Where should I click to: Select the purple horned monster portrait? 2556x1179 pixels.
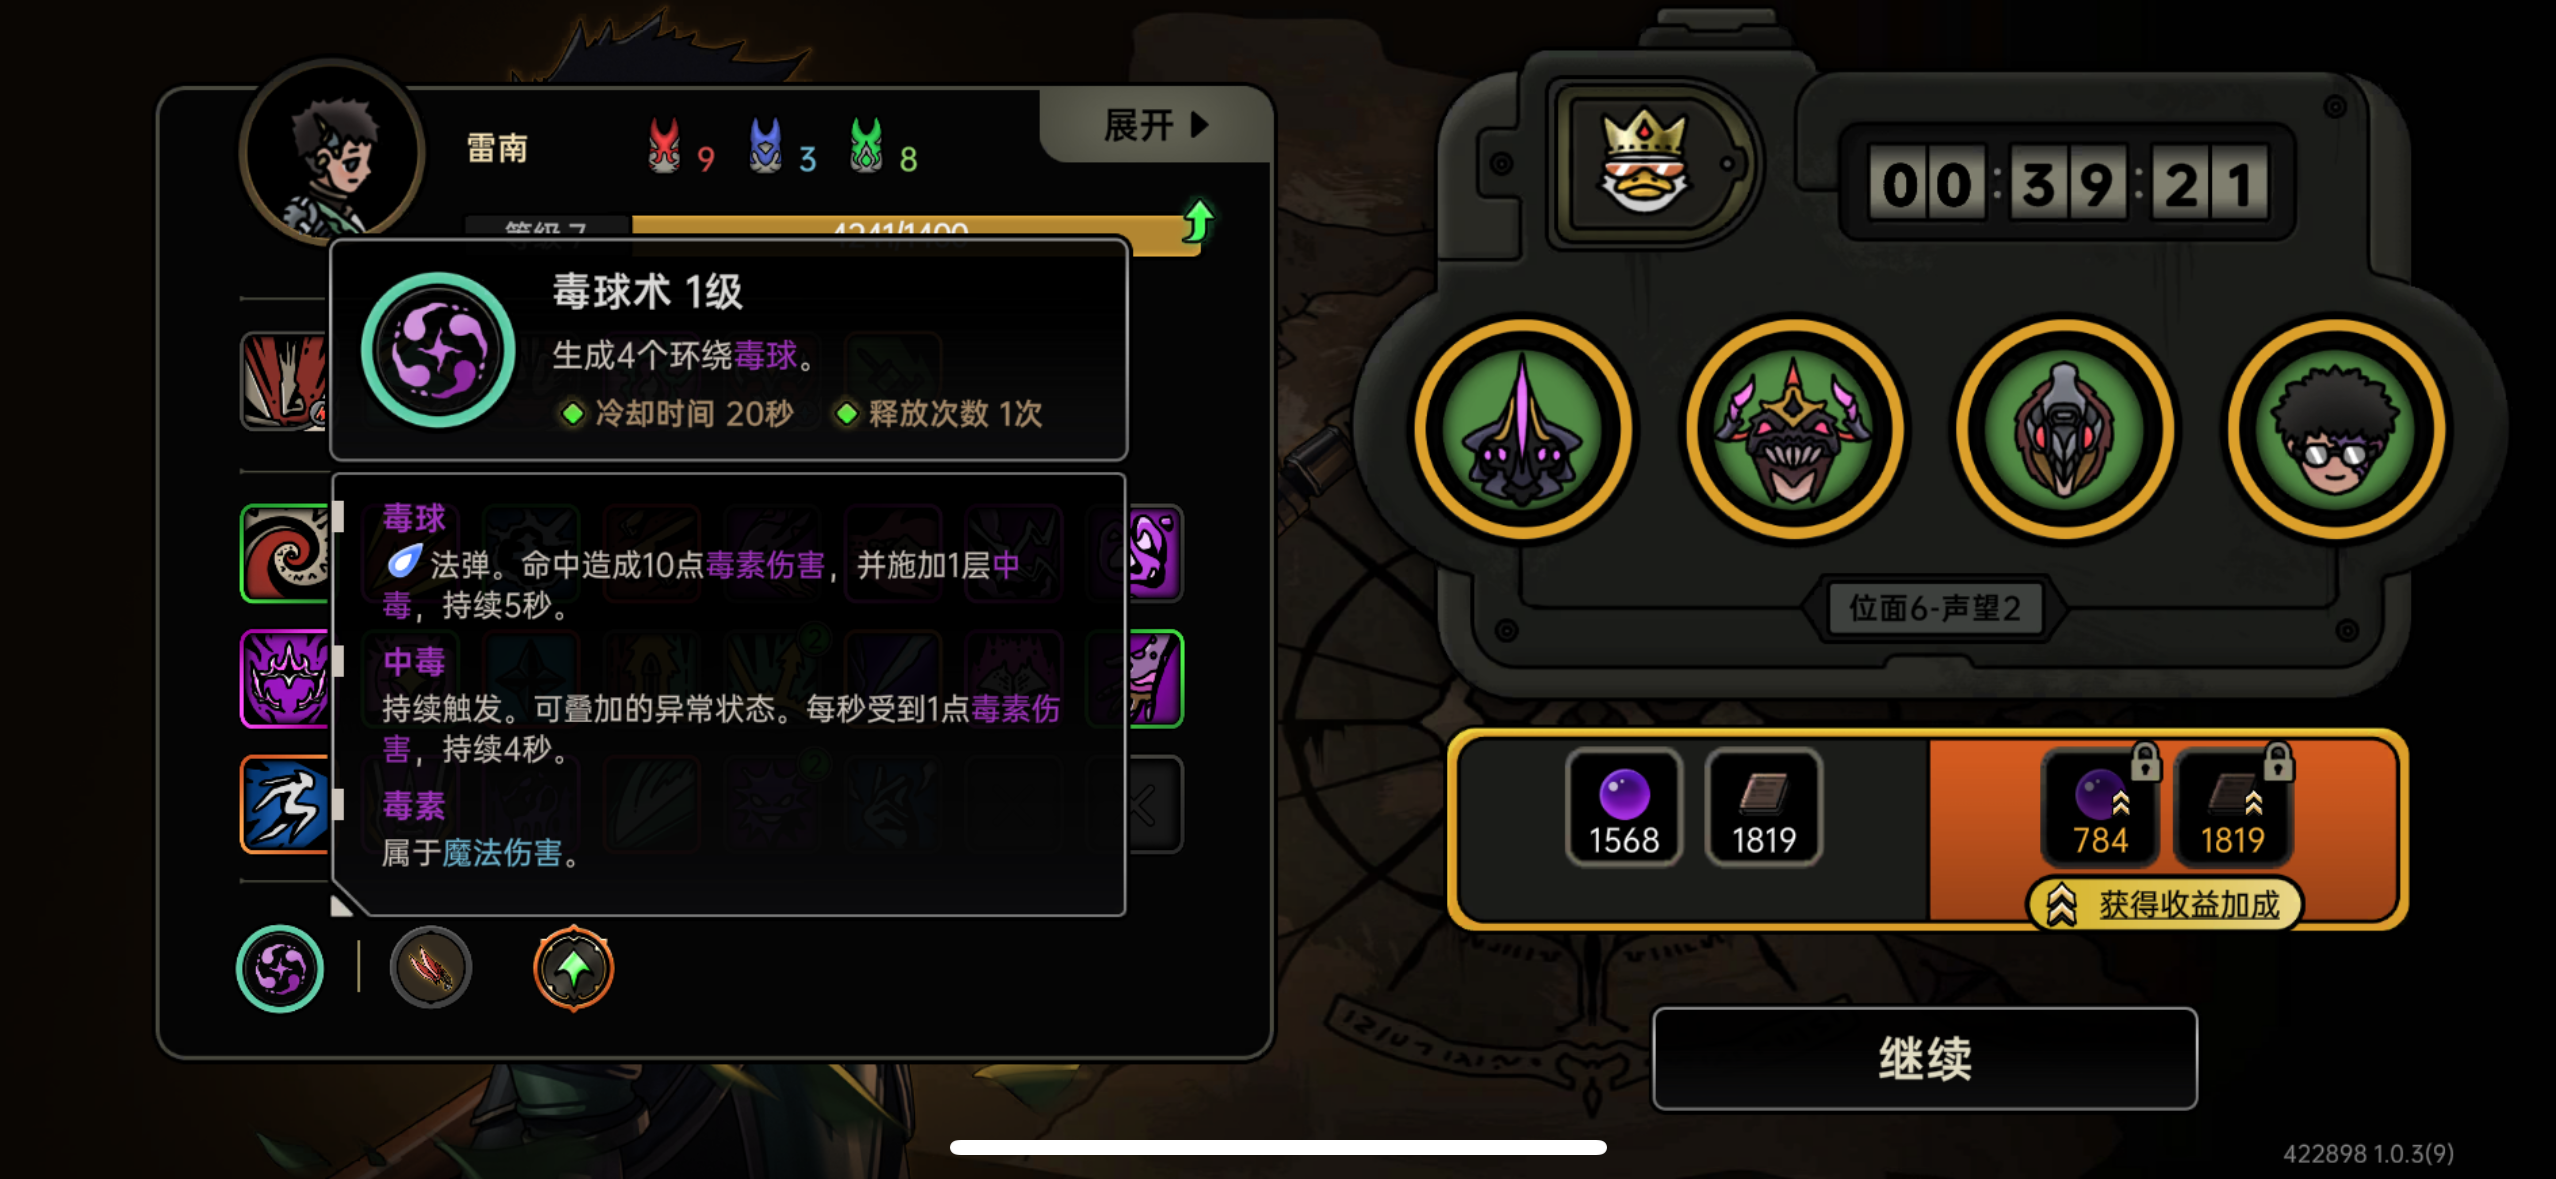coord(1523,430)
